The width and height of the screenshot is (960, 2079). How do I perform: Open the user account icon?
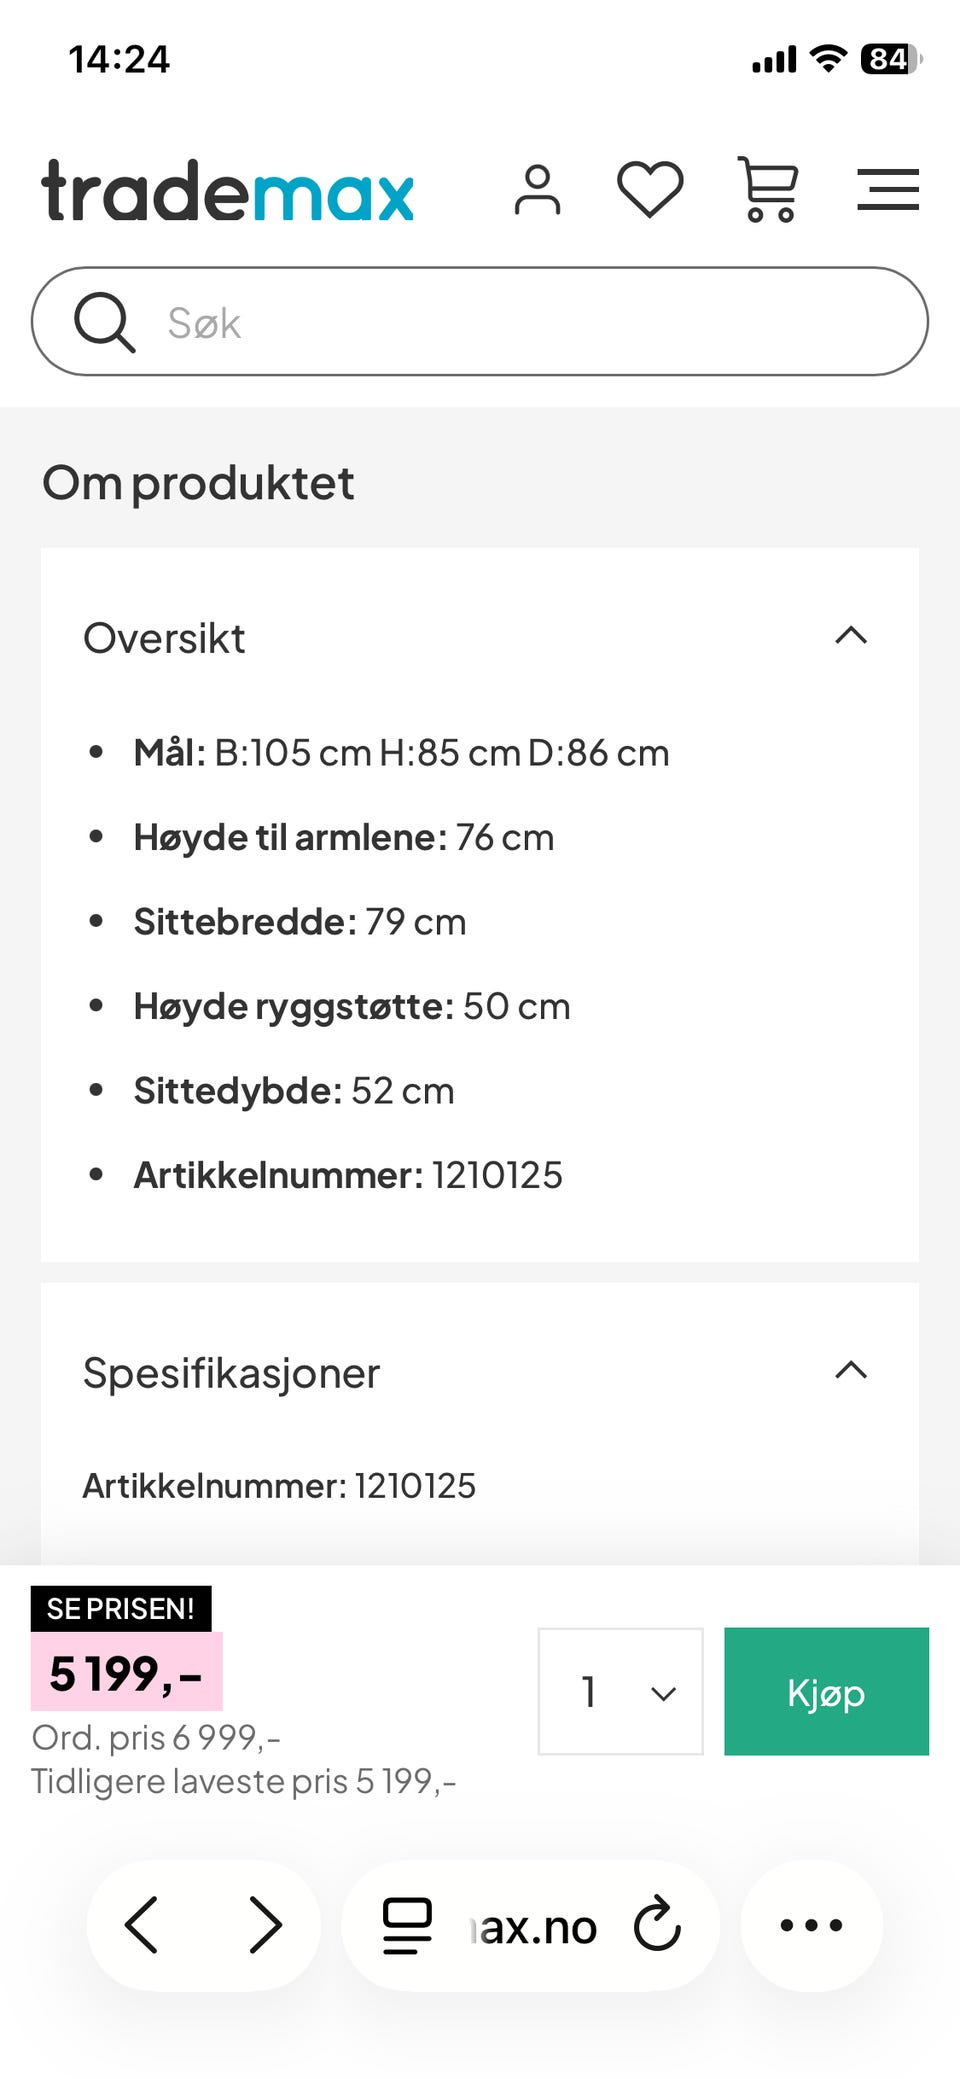tap(538, 190)
